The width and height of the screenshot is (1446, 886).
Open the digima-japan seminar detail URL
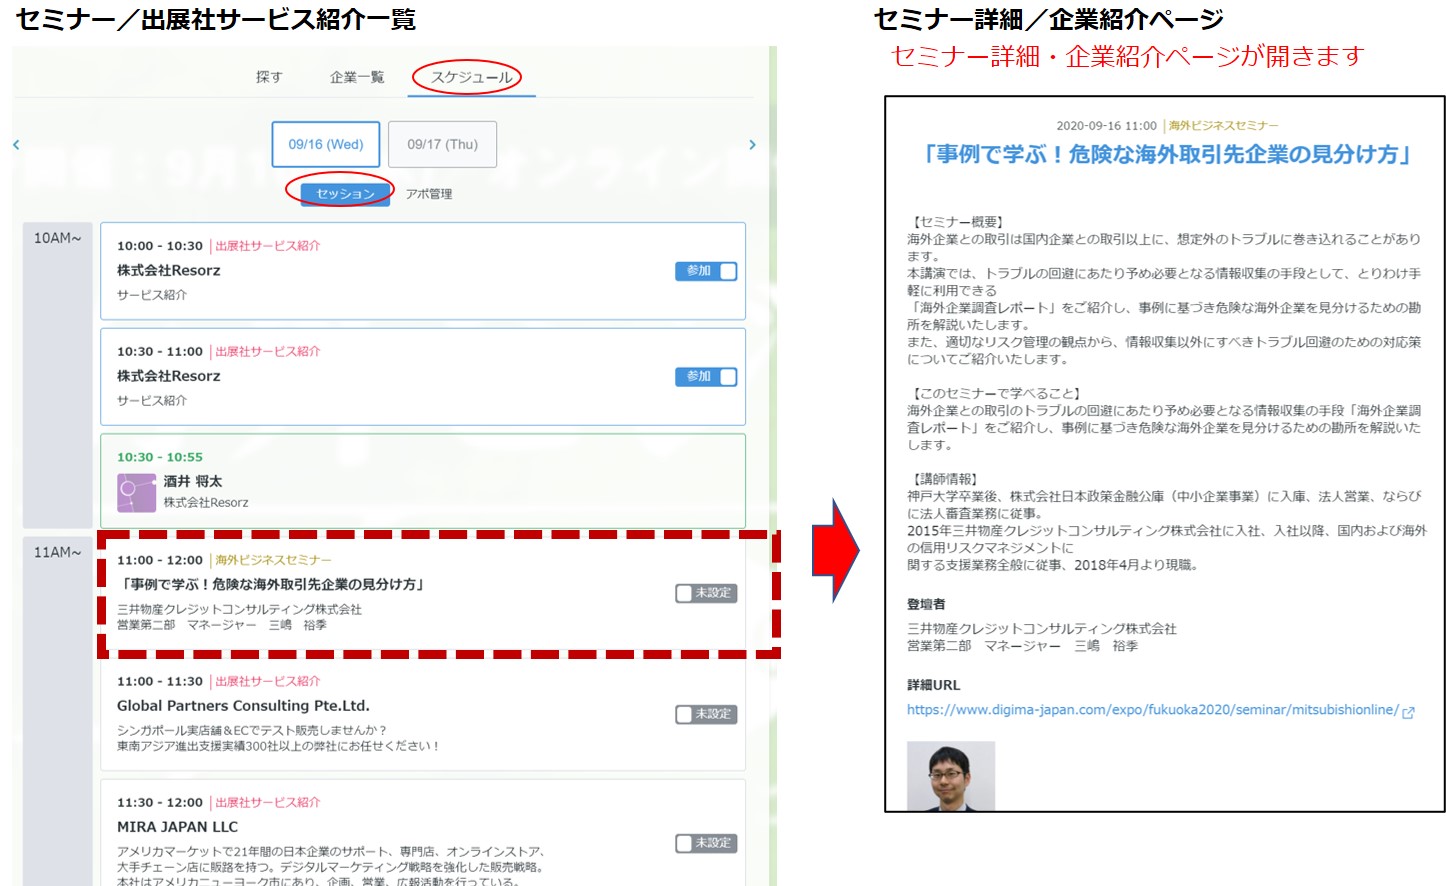click(x=1152, y=710)
